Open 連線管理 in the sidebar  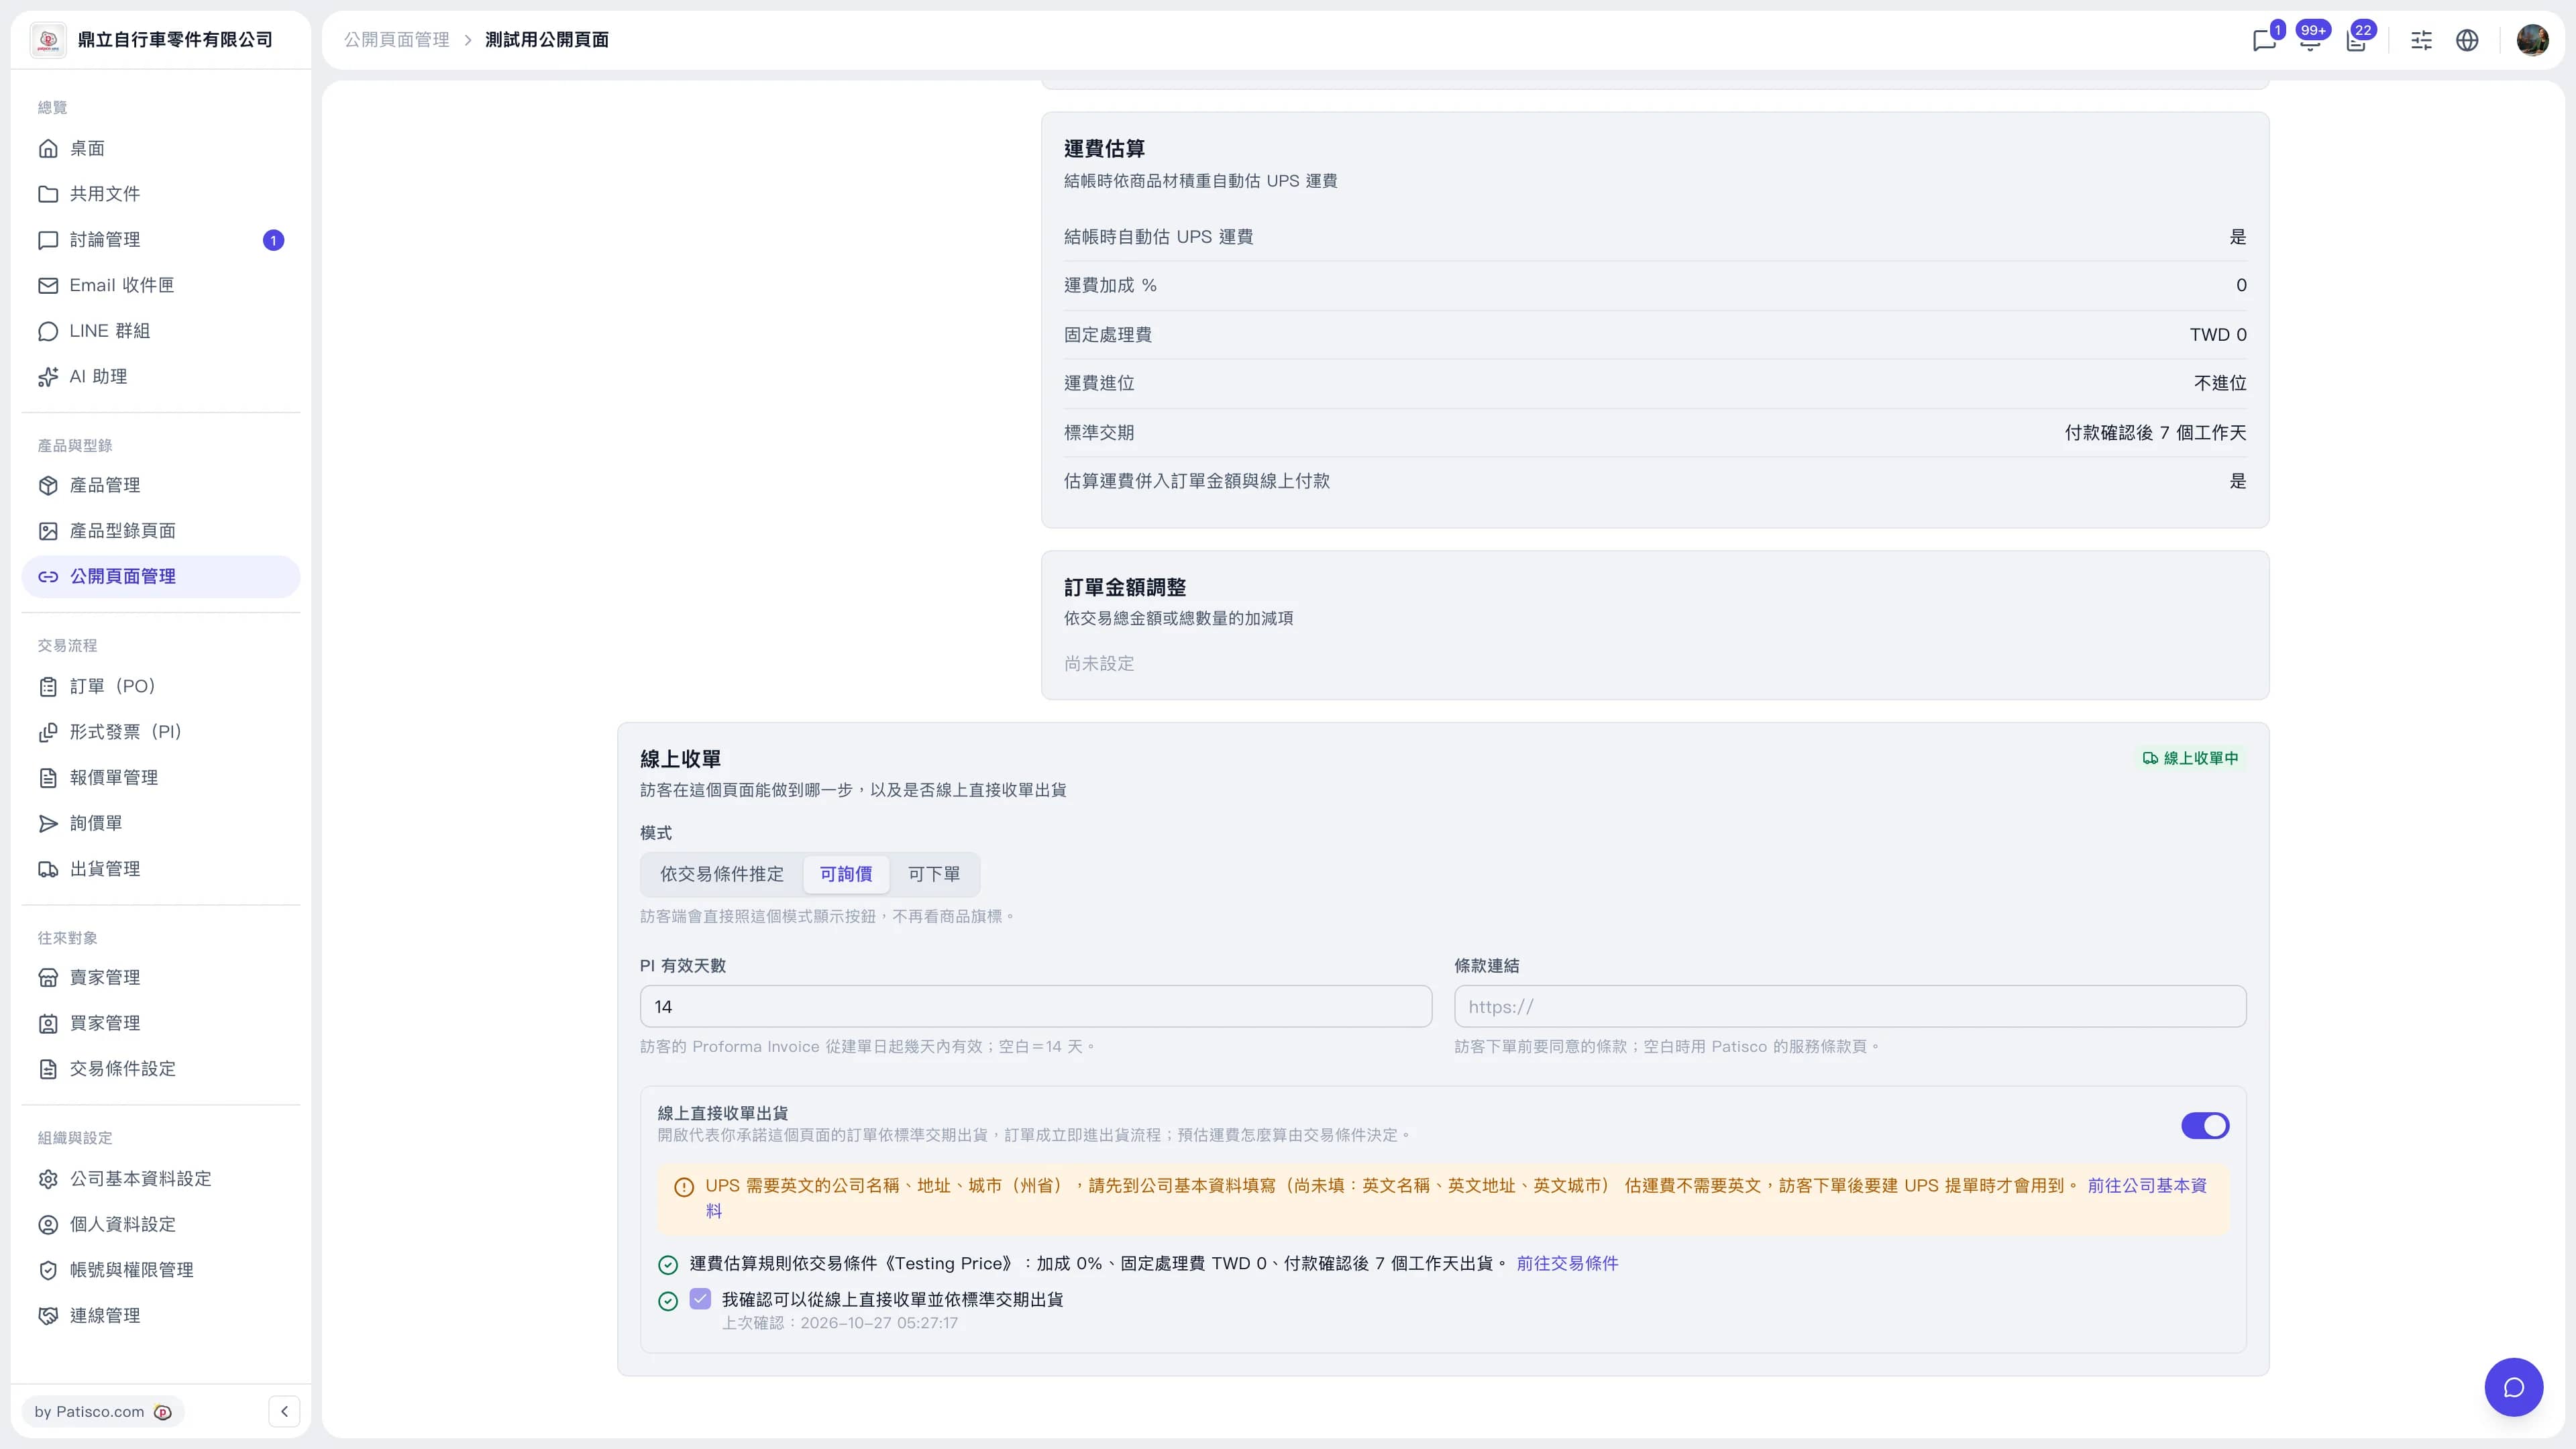[x=161, y=1316]
